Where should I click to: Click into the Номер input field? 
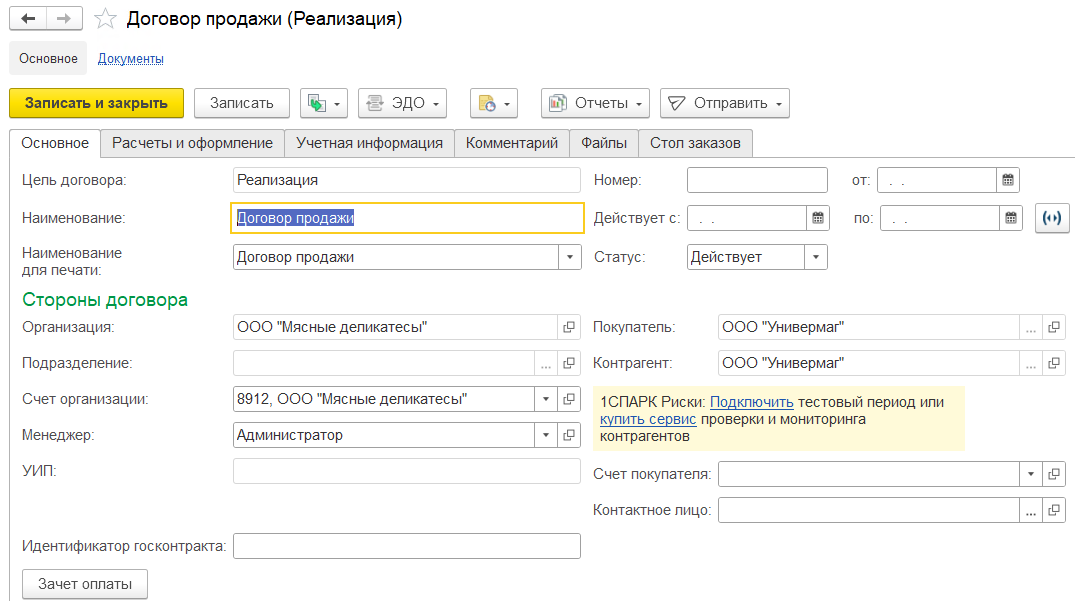pyautogui.click(x=757, y=180)
